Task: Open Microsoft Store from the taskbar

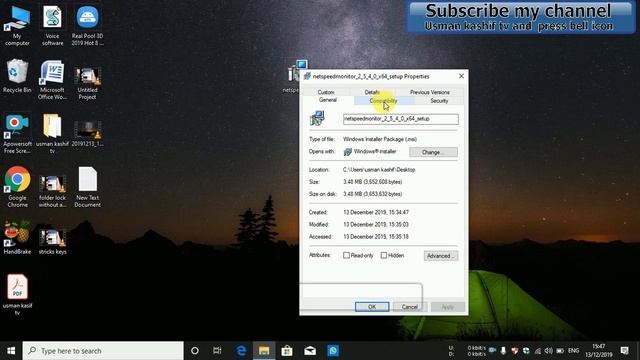Action: (287, 351)
